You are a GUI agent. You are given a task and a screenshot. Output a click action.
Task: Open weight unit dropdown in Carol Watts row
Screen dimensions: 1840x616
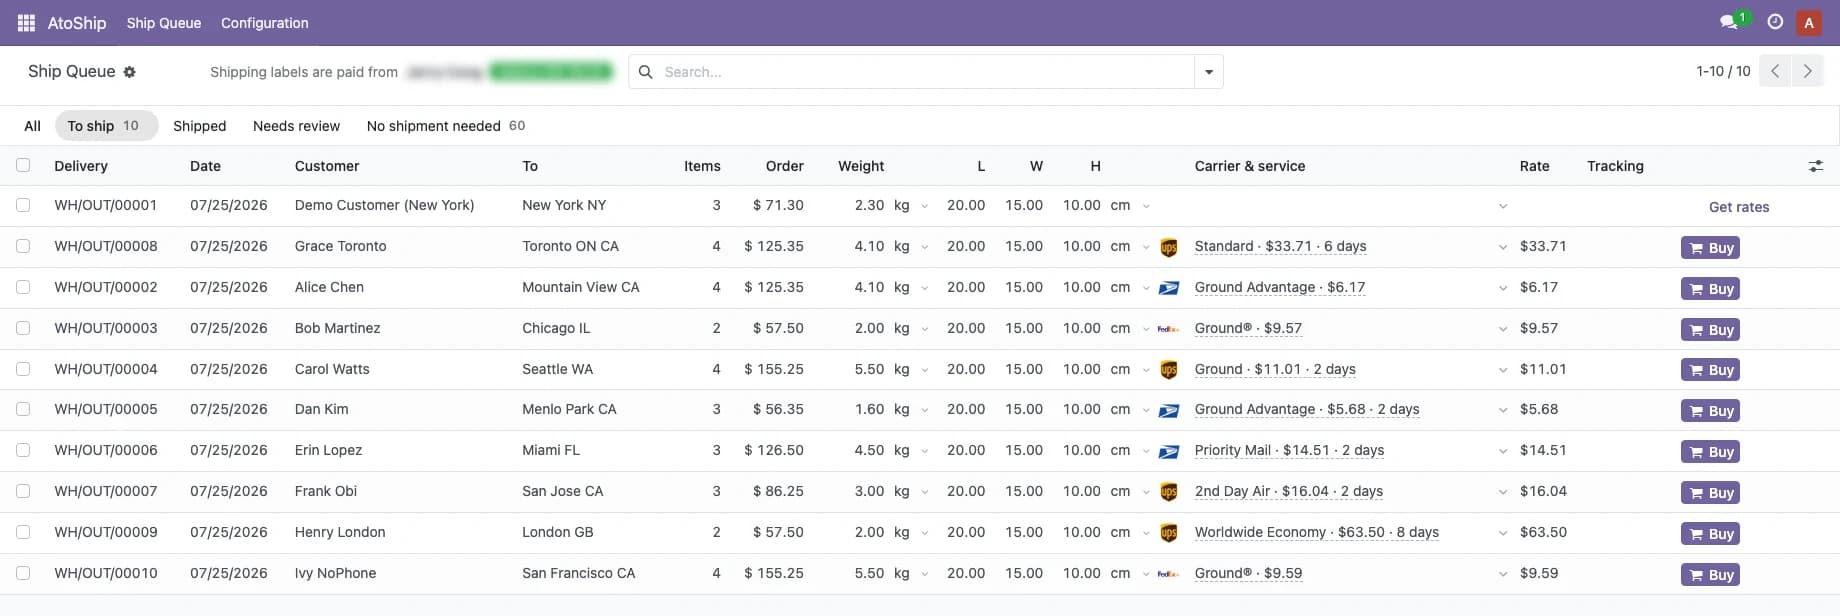coord(924,370)
